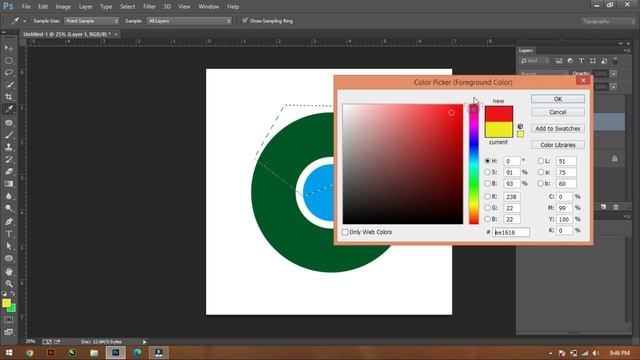
Task: Open the layer Fill dropdown arrow
Action: click(x=613, y=87)
